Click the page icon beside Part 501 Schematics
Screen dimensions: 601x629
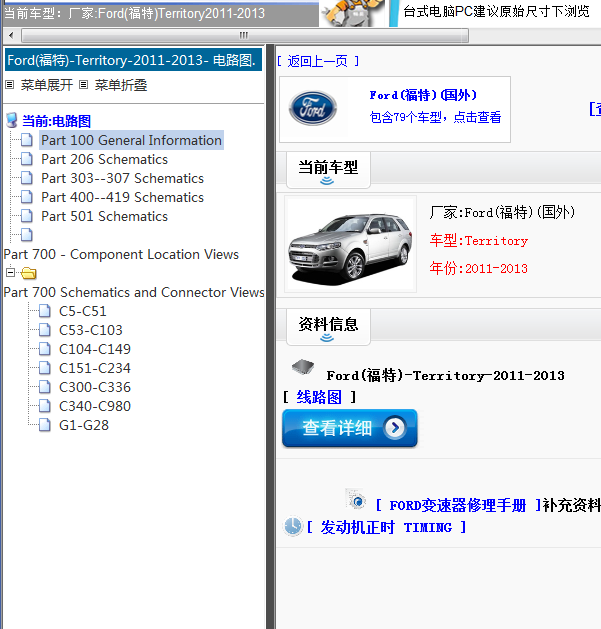click(x=27, y=216)
